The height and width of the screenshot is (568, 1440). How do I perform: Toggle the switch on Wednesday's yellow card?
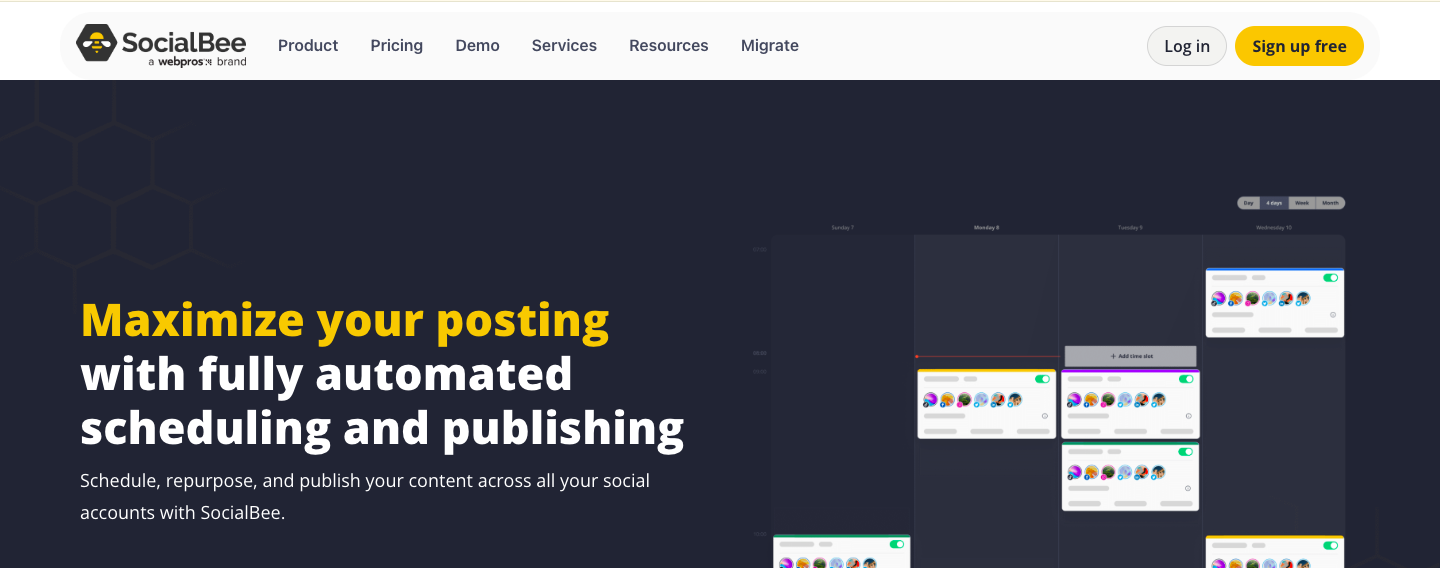pos(1330,546)
